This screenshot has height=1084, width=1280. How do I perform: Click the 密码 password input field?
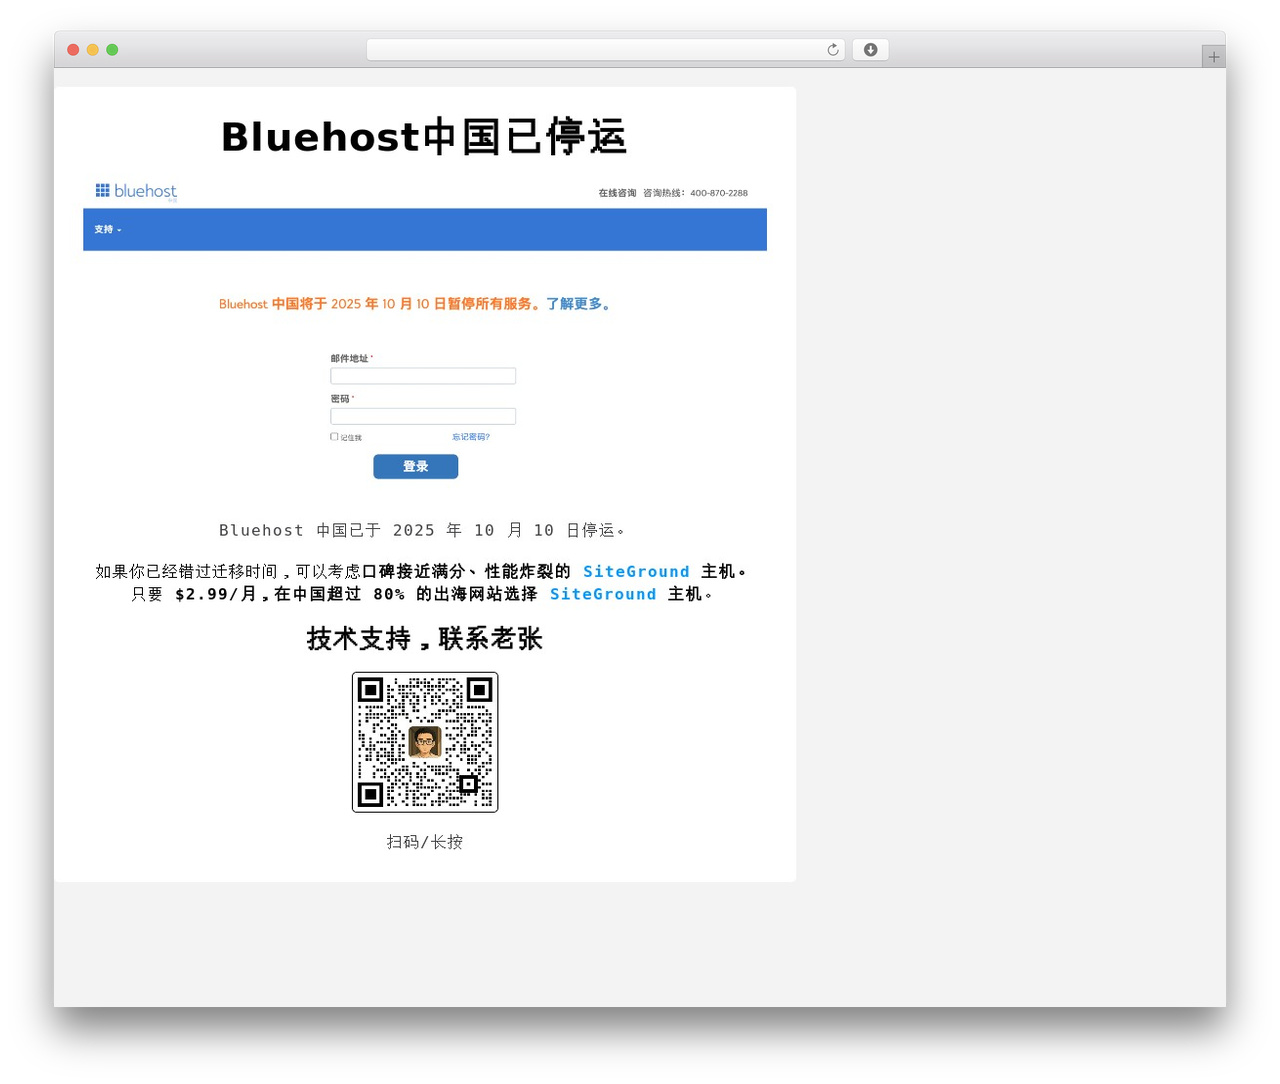[x=423, y=416]
